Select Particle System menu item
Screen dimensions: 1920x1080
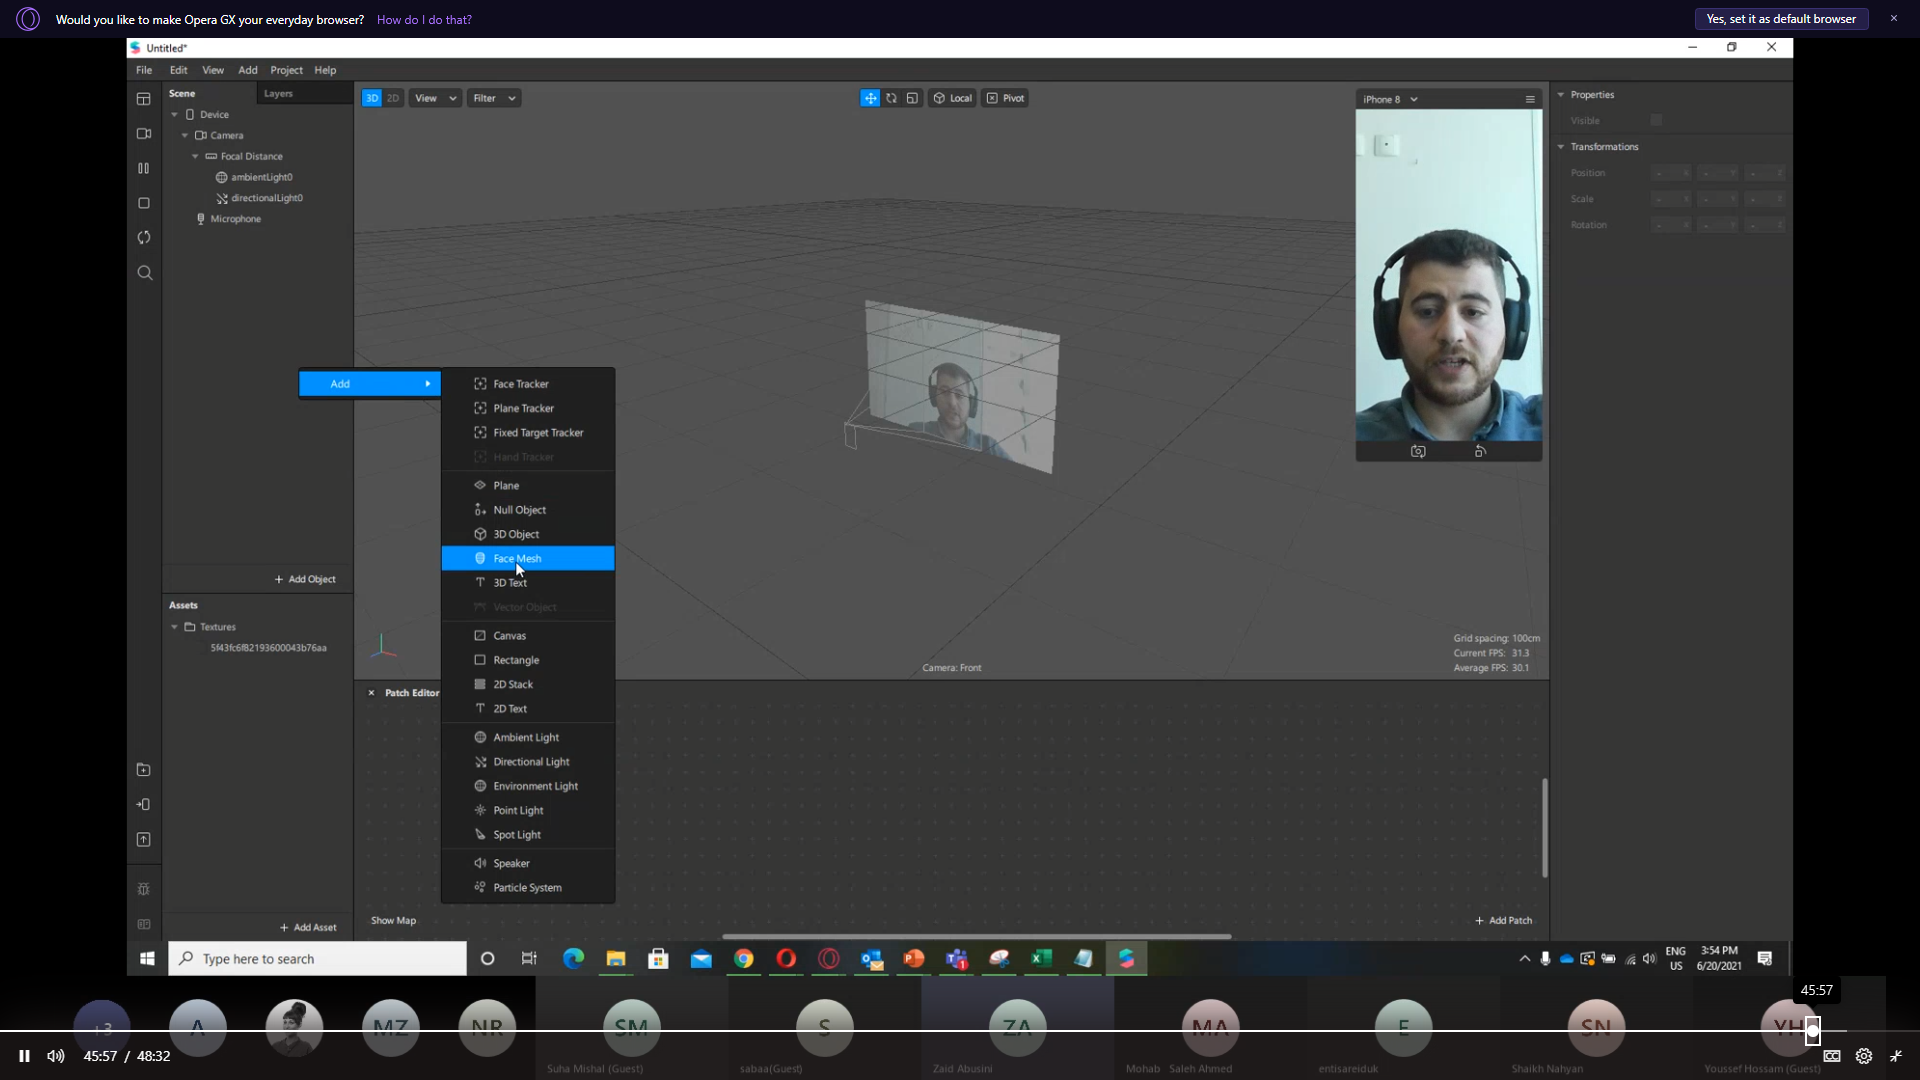528,888
